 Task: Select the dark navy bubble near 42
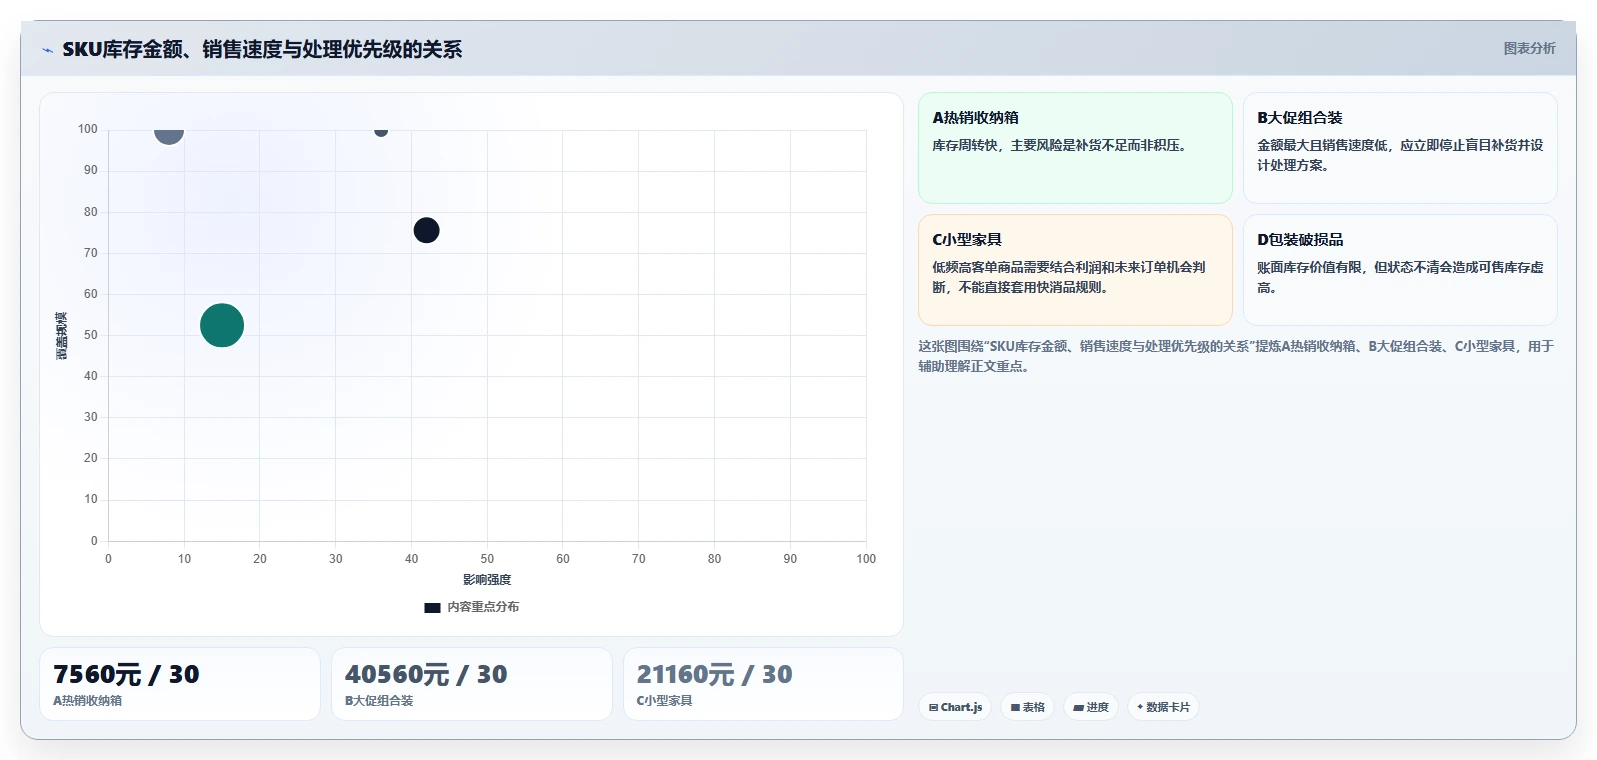click(x=427, y=230)
